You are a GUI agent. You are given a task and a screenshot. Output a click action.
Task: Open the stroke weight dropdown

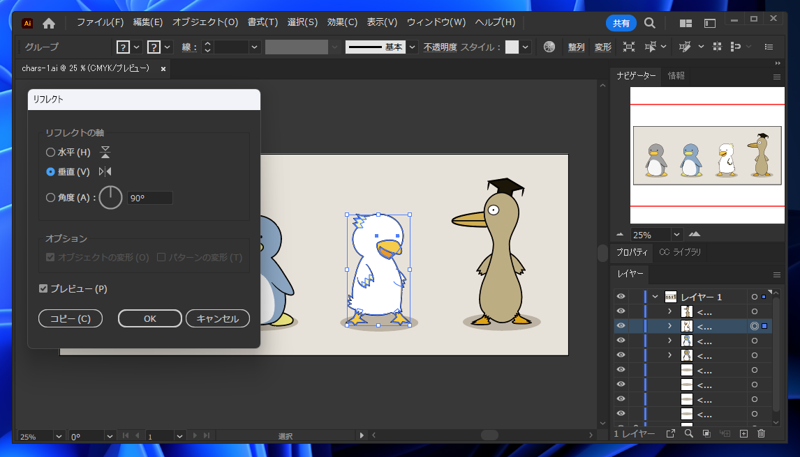pyautogui.click(x=254, y=47)
